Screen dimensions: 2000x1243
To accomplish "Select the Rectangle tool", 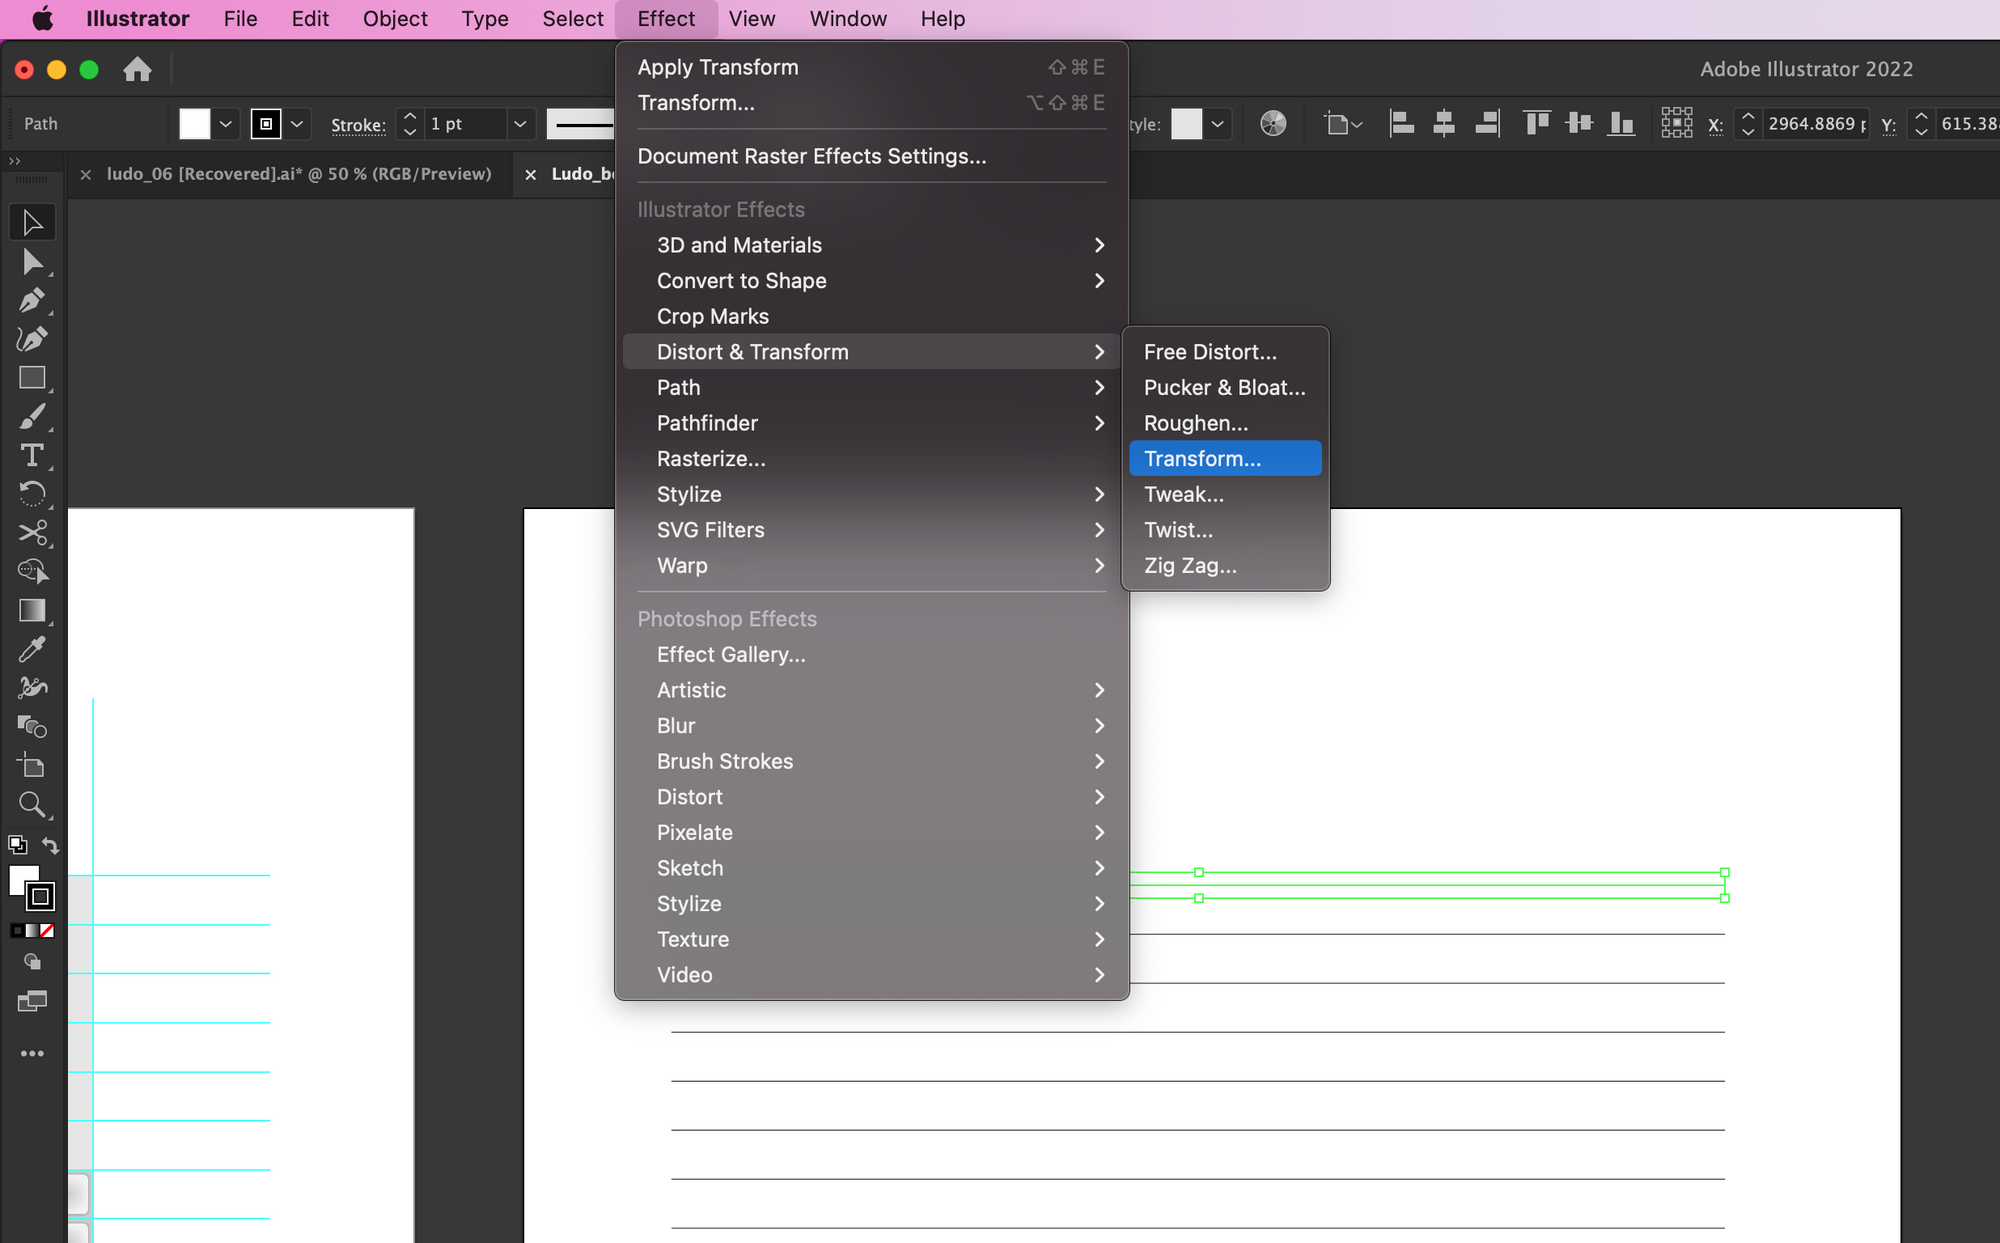I will coord(32,378).
